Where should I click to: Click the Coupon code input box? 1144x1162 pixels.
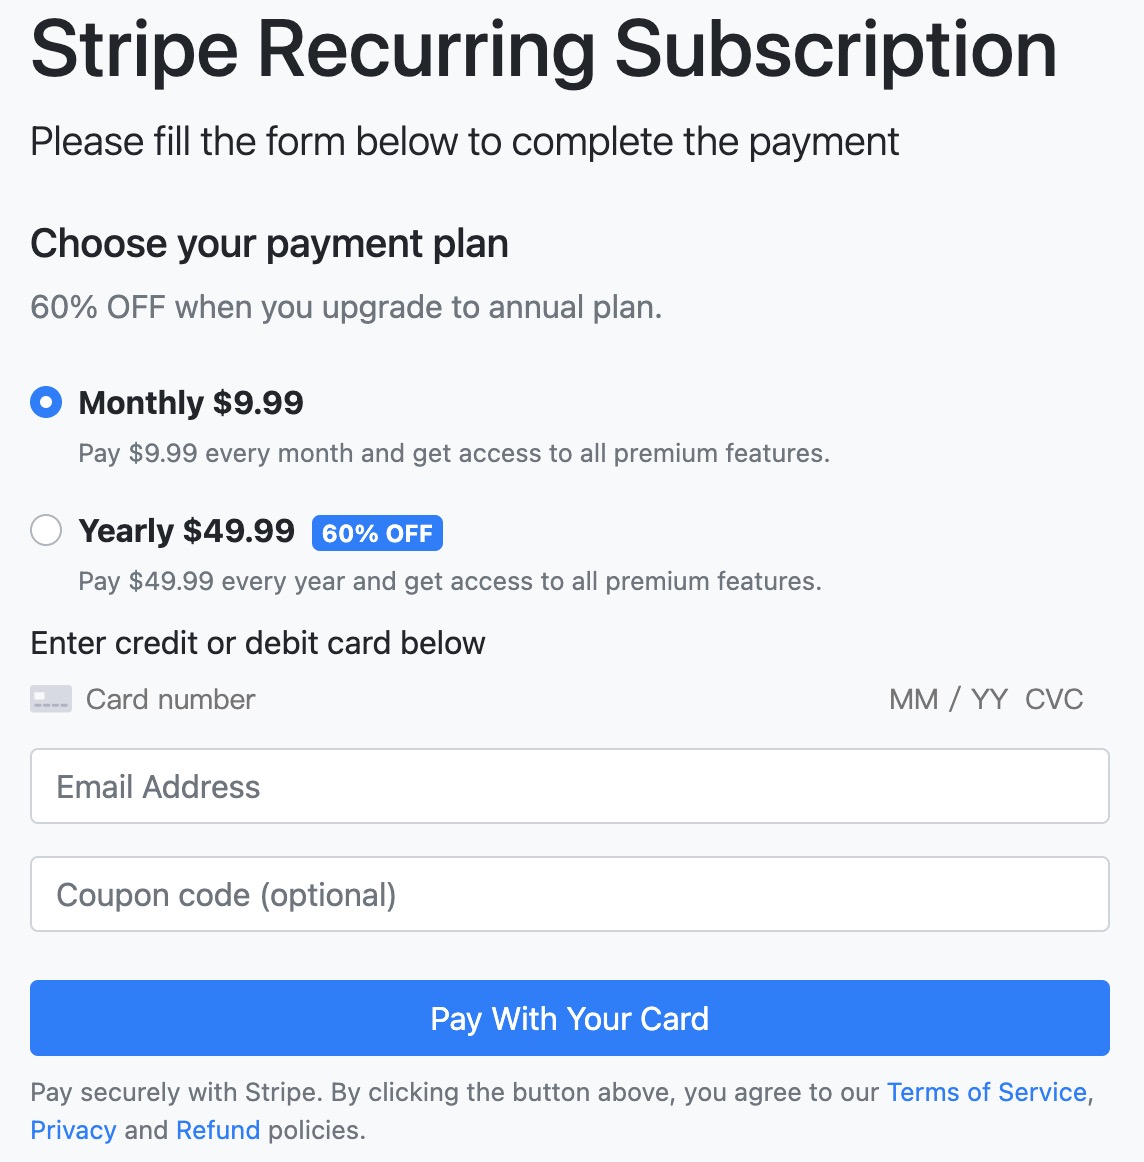569,894
